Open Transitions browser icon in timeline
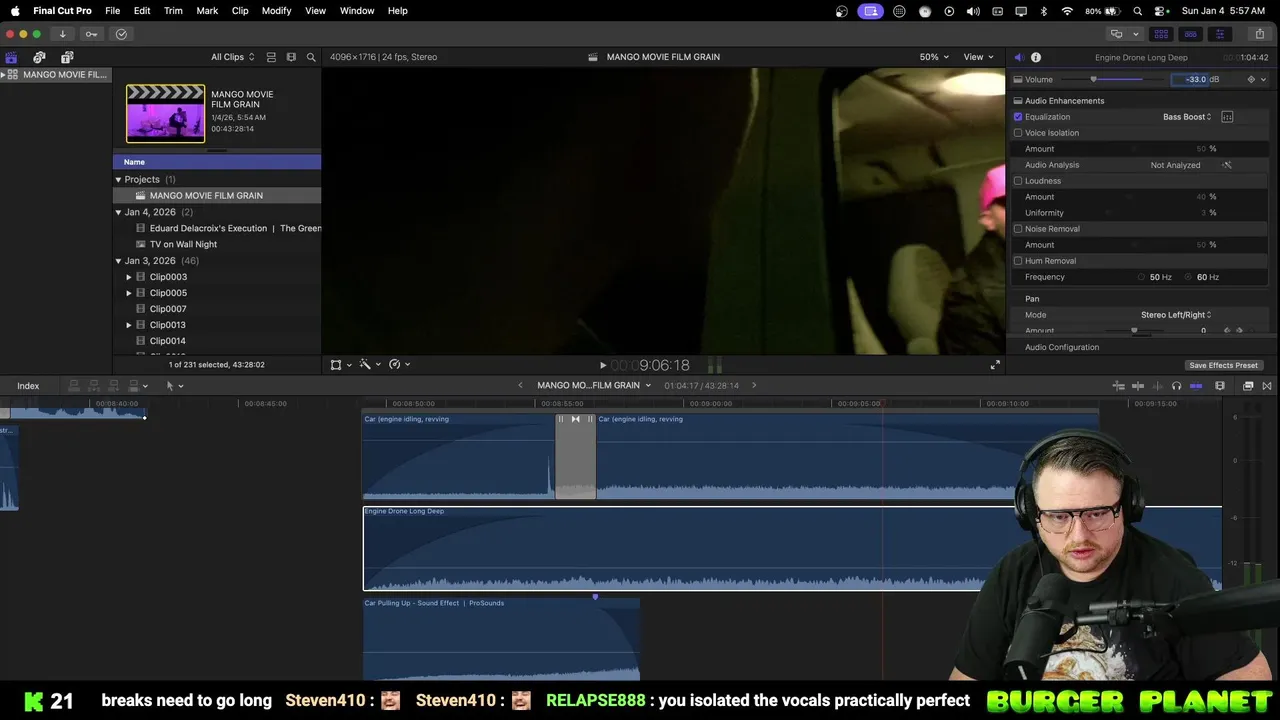Screen dimensions: 1280x720 coord(1267,386)
